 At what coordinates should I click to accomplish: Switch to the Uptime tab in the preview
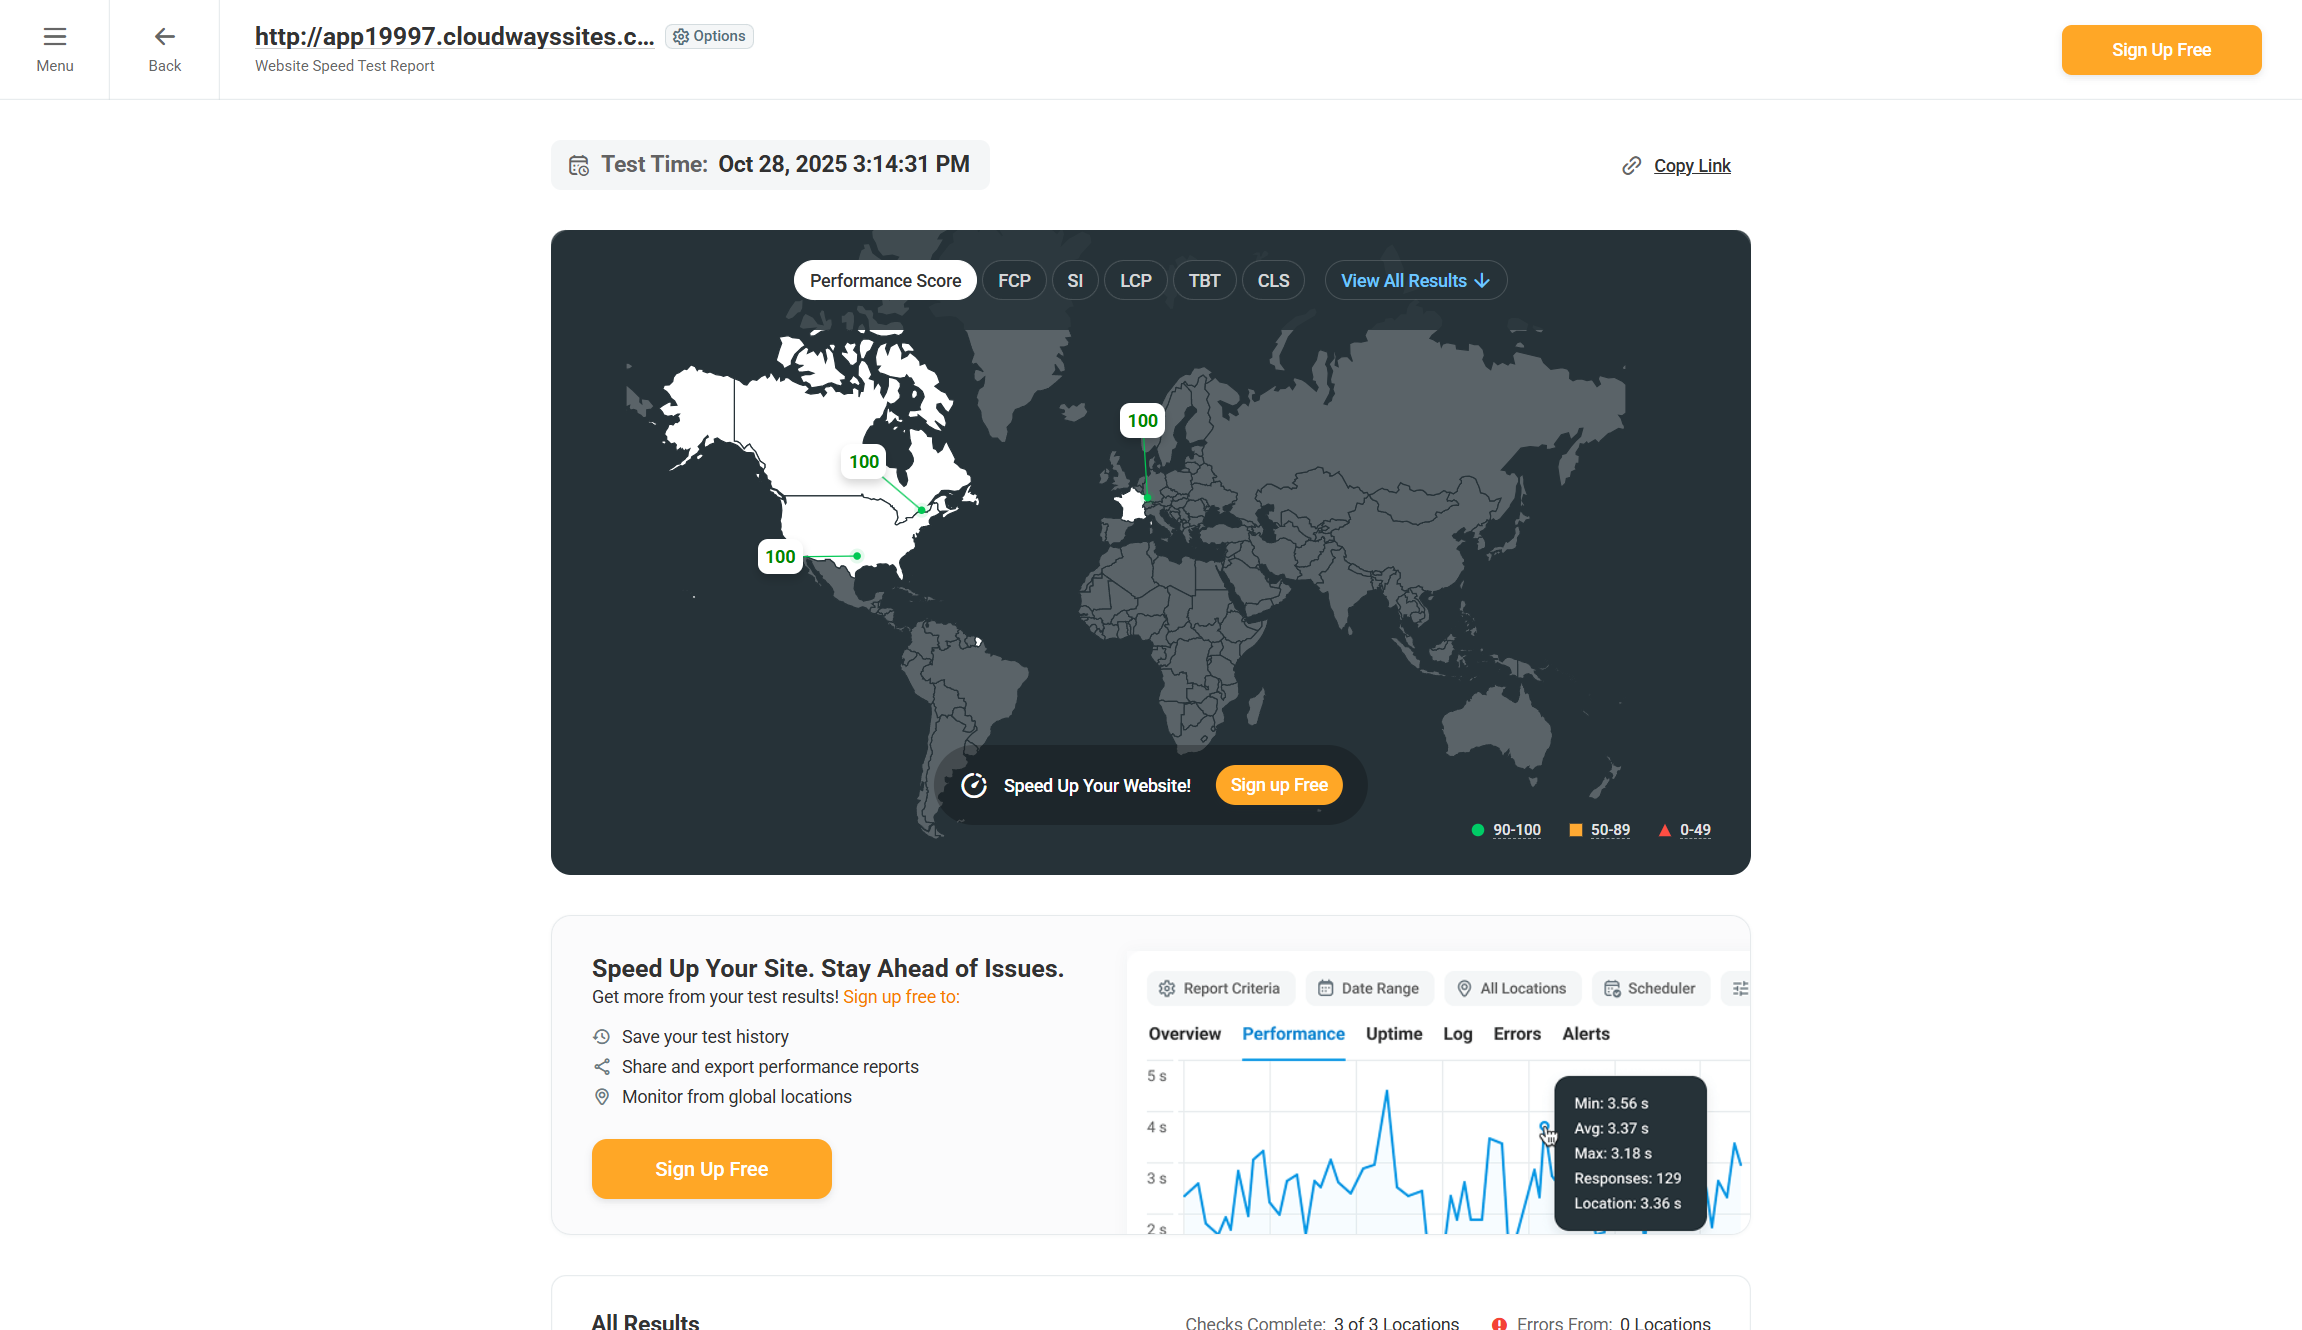(1393, 1034)
